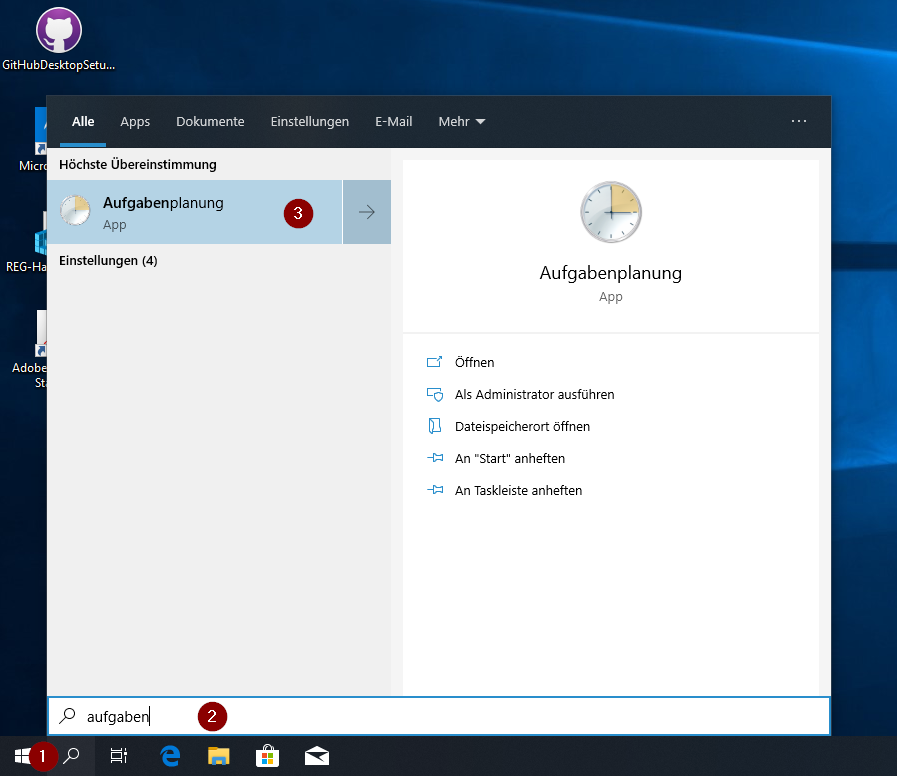Click the Öffnen action icon

pos(435,362)
